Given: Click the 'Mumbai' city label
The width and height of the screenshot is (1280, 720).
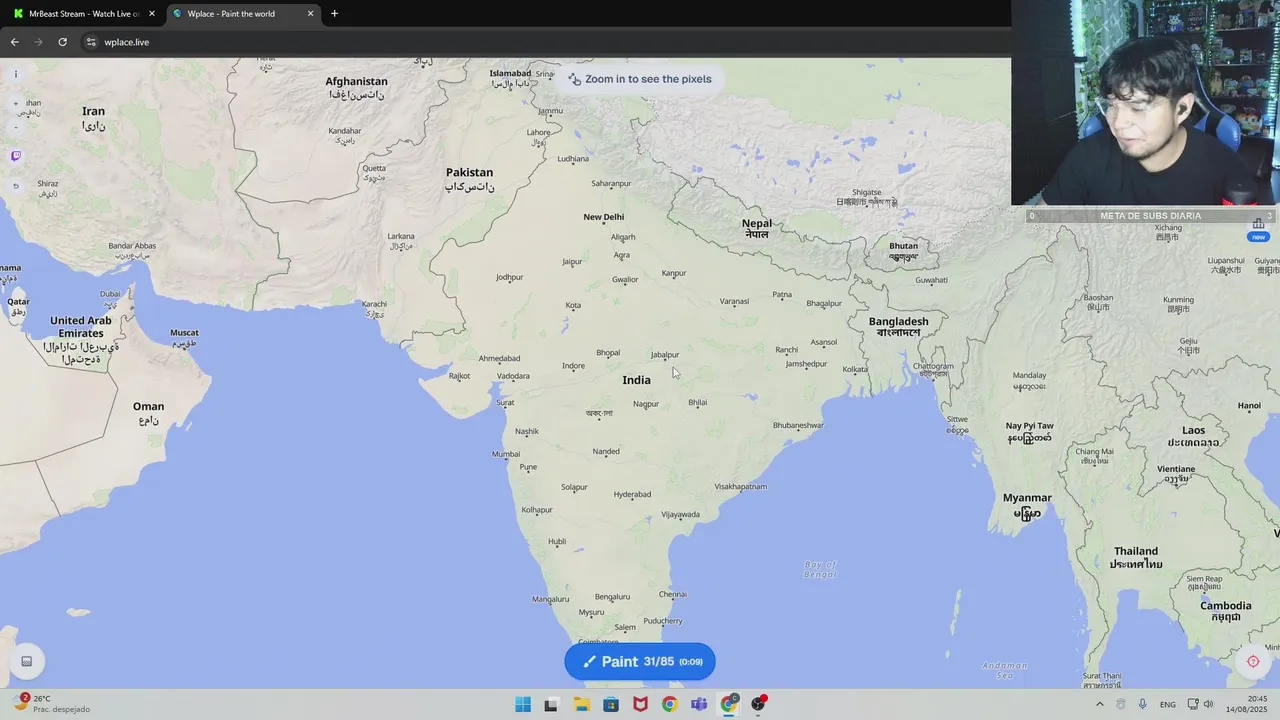Looking at the screenshot, I should tap(506, 454).
